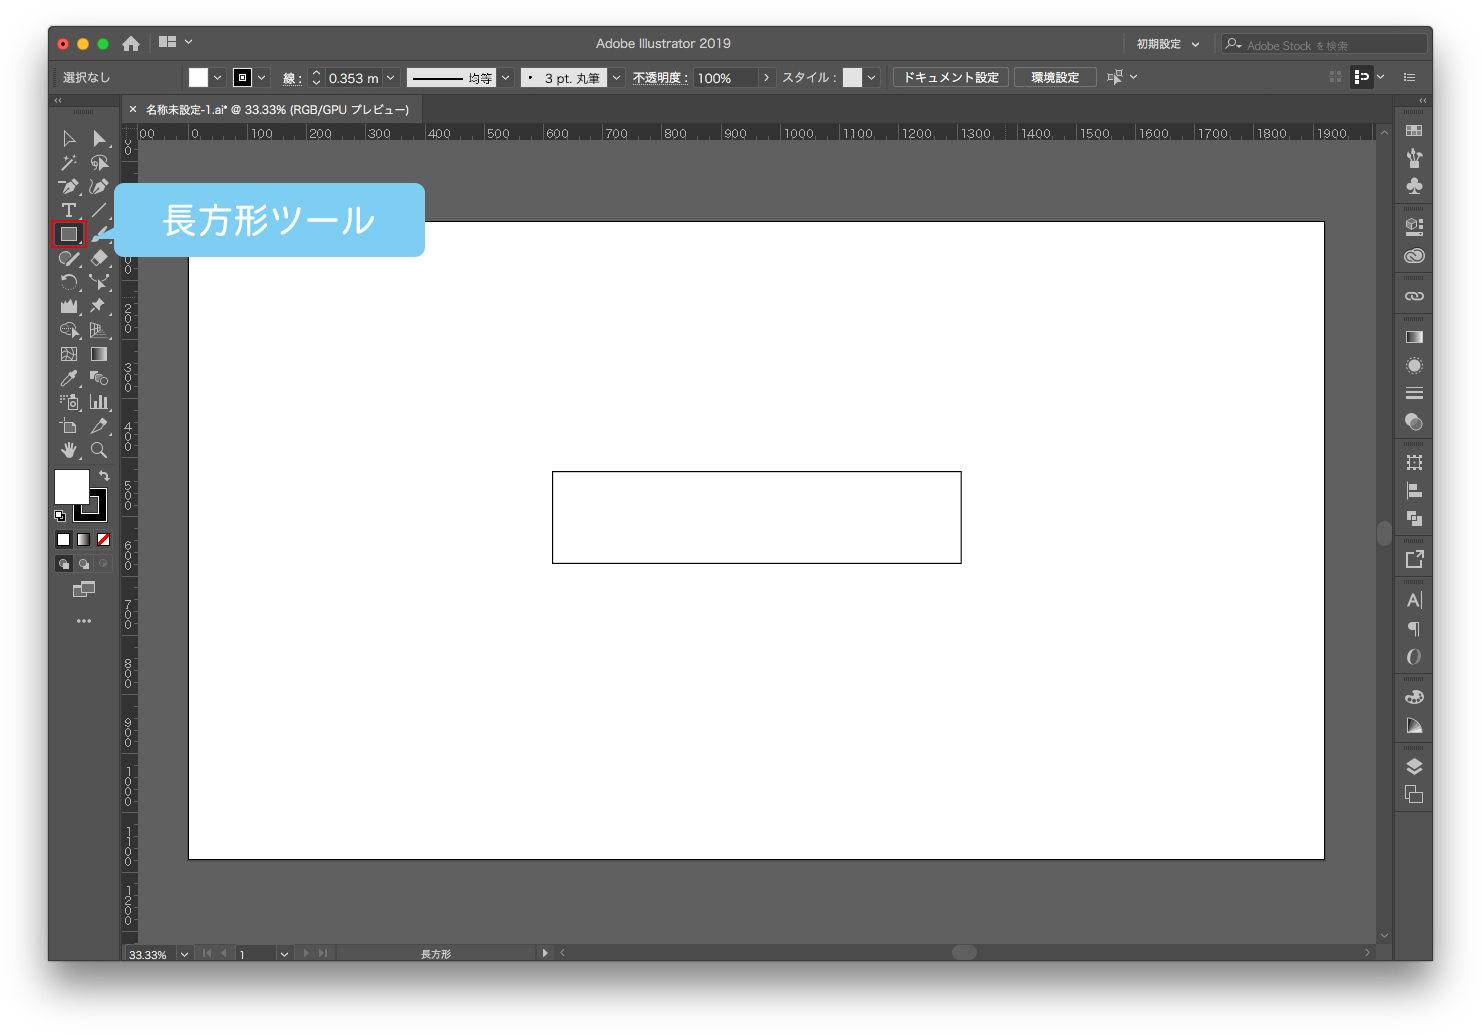Change screen mode button
Image resolution: width=1481 pixels, height=1035 pixels.
[84, 590]
